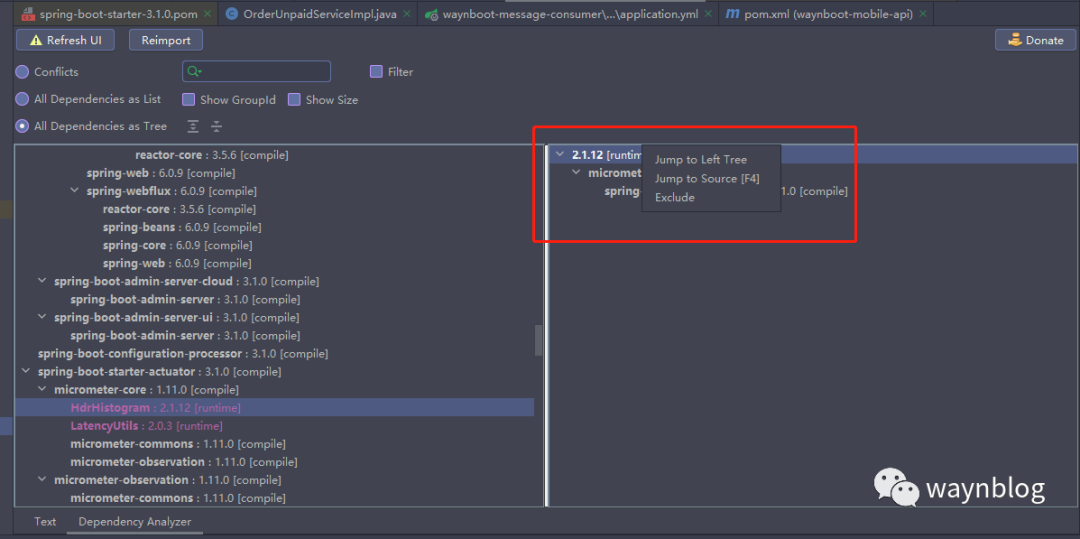This screenshot has height=539, width=1080.
Task: Click the dependency search input field
Action: click(256, 72)
